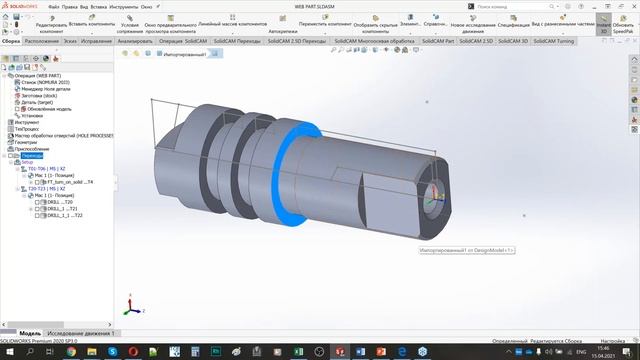Click Reference Geometry (Справочная) icon

point(436,17)
